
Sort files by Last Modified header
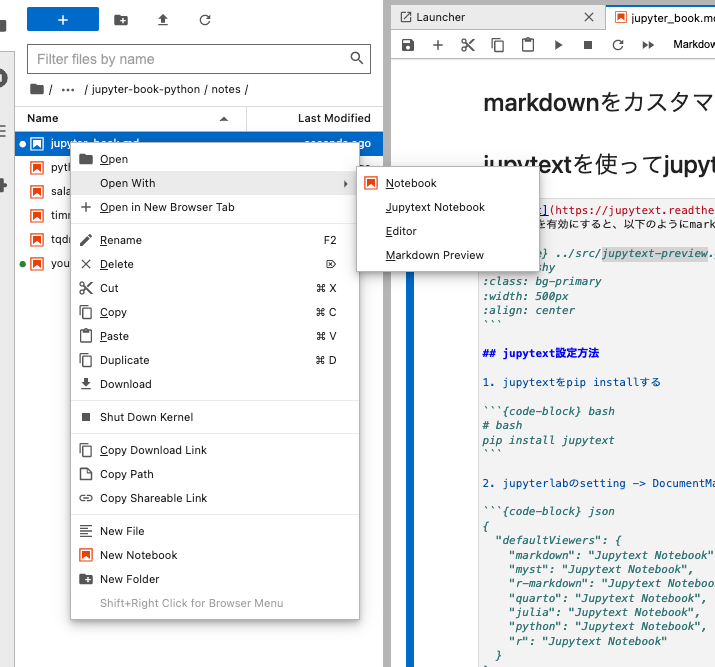point(315,119)
